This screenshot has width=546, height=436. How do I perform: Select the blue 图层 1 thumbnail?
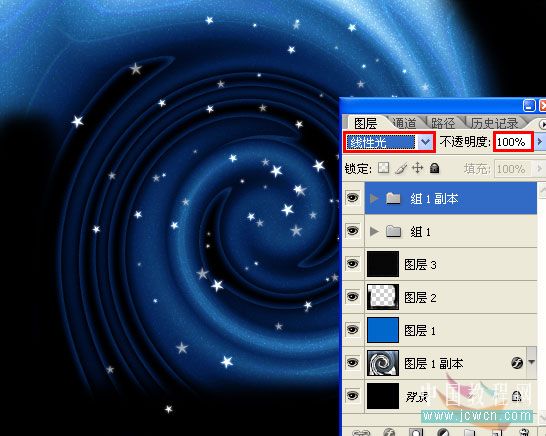coord(383,330)
